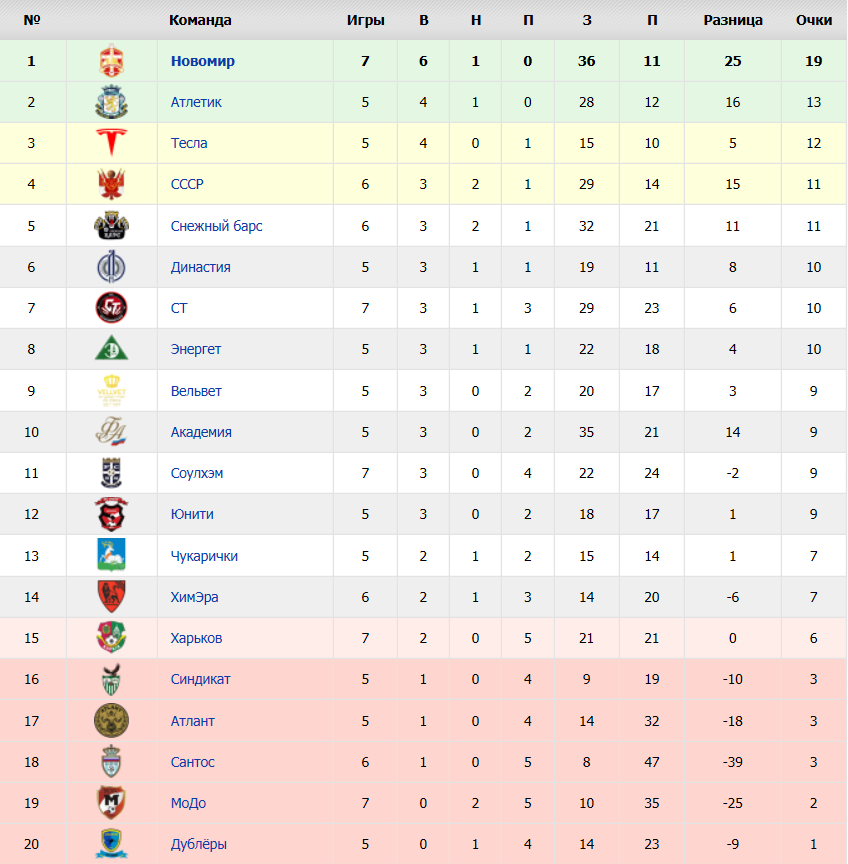Select the Академия crest icon
The height and width of the screenshot is (864, 848).
[111, 431]
